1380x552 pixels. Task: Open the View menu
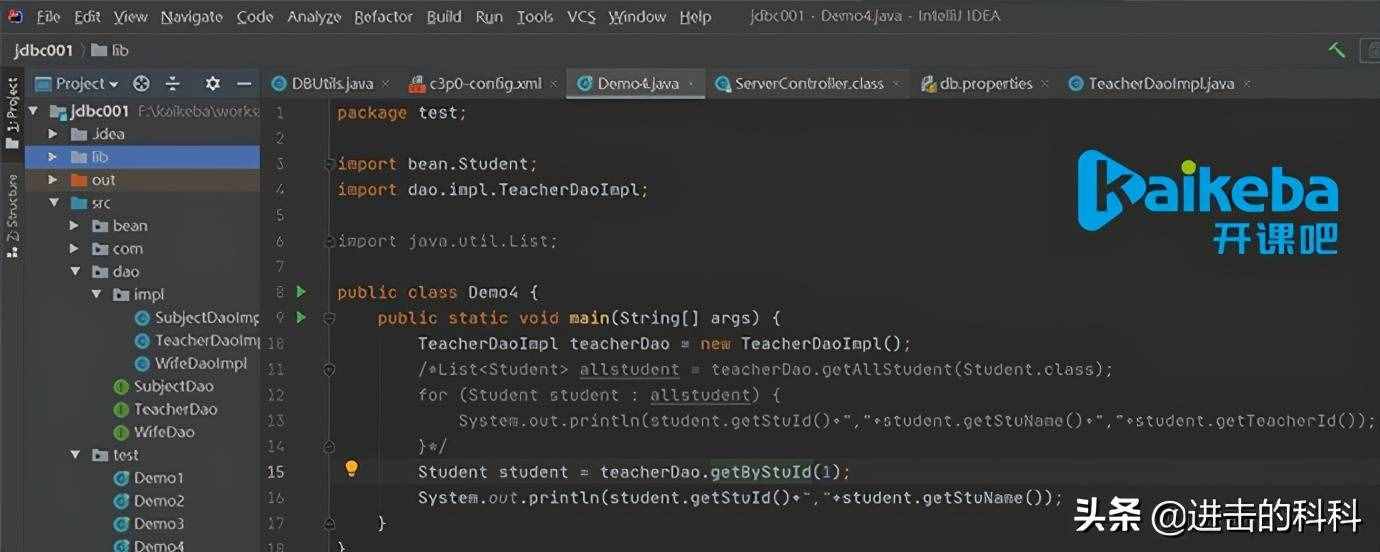130,17
